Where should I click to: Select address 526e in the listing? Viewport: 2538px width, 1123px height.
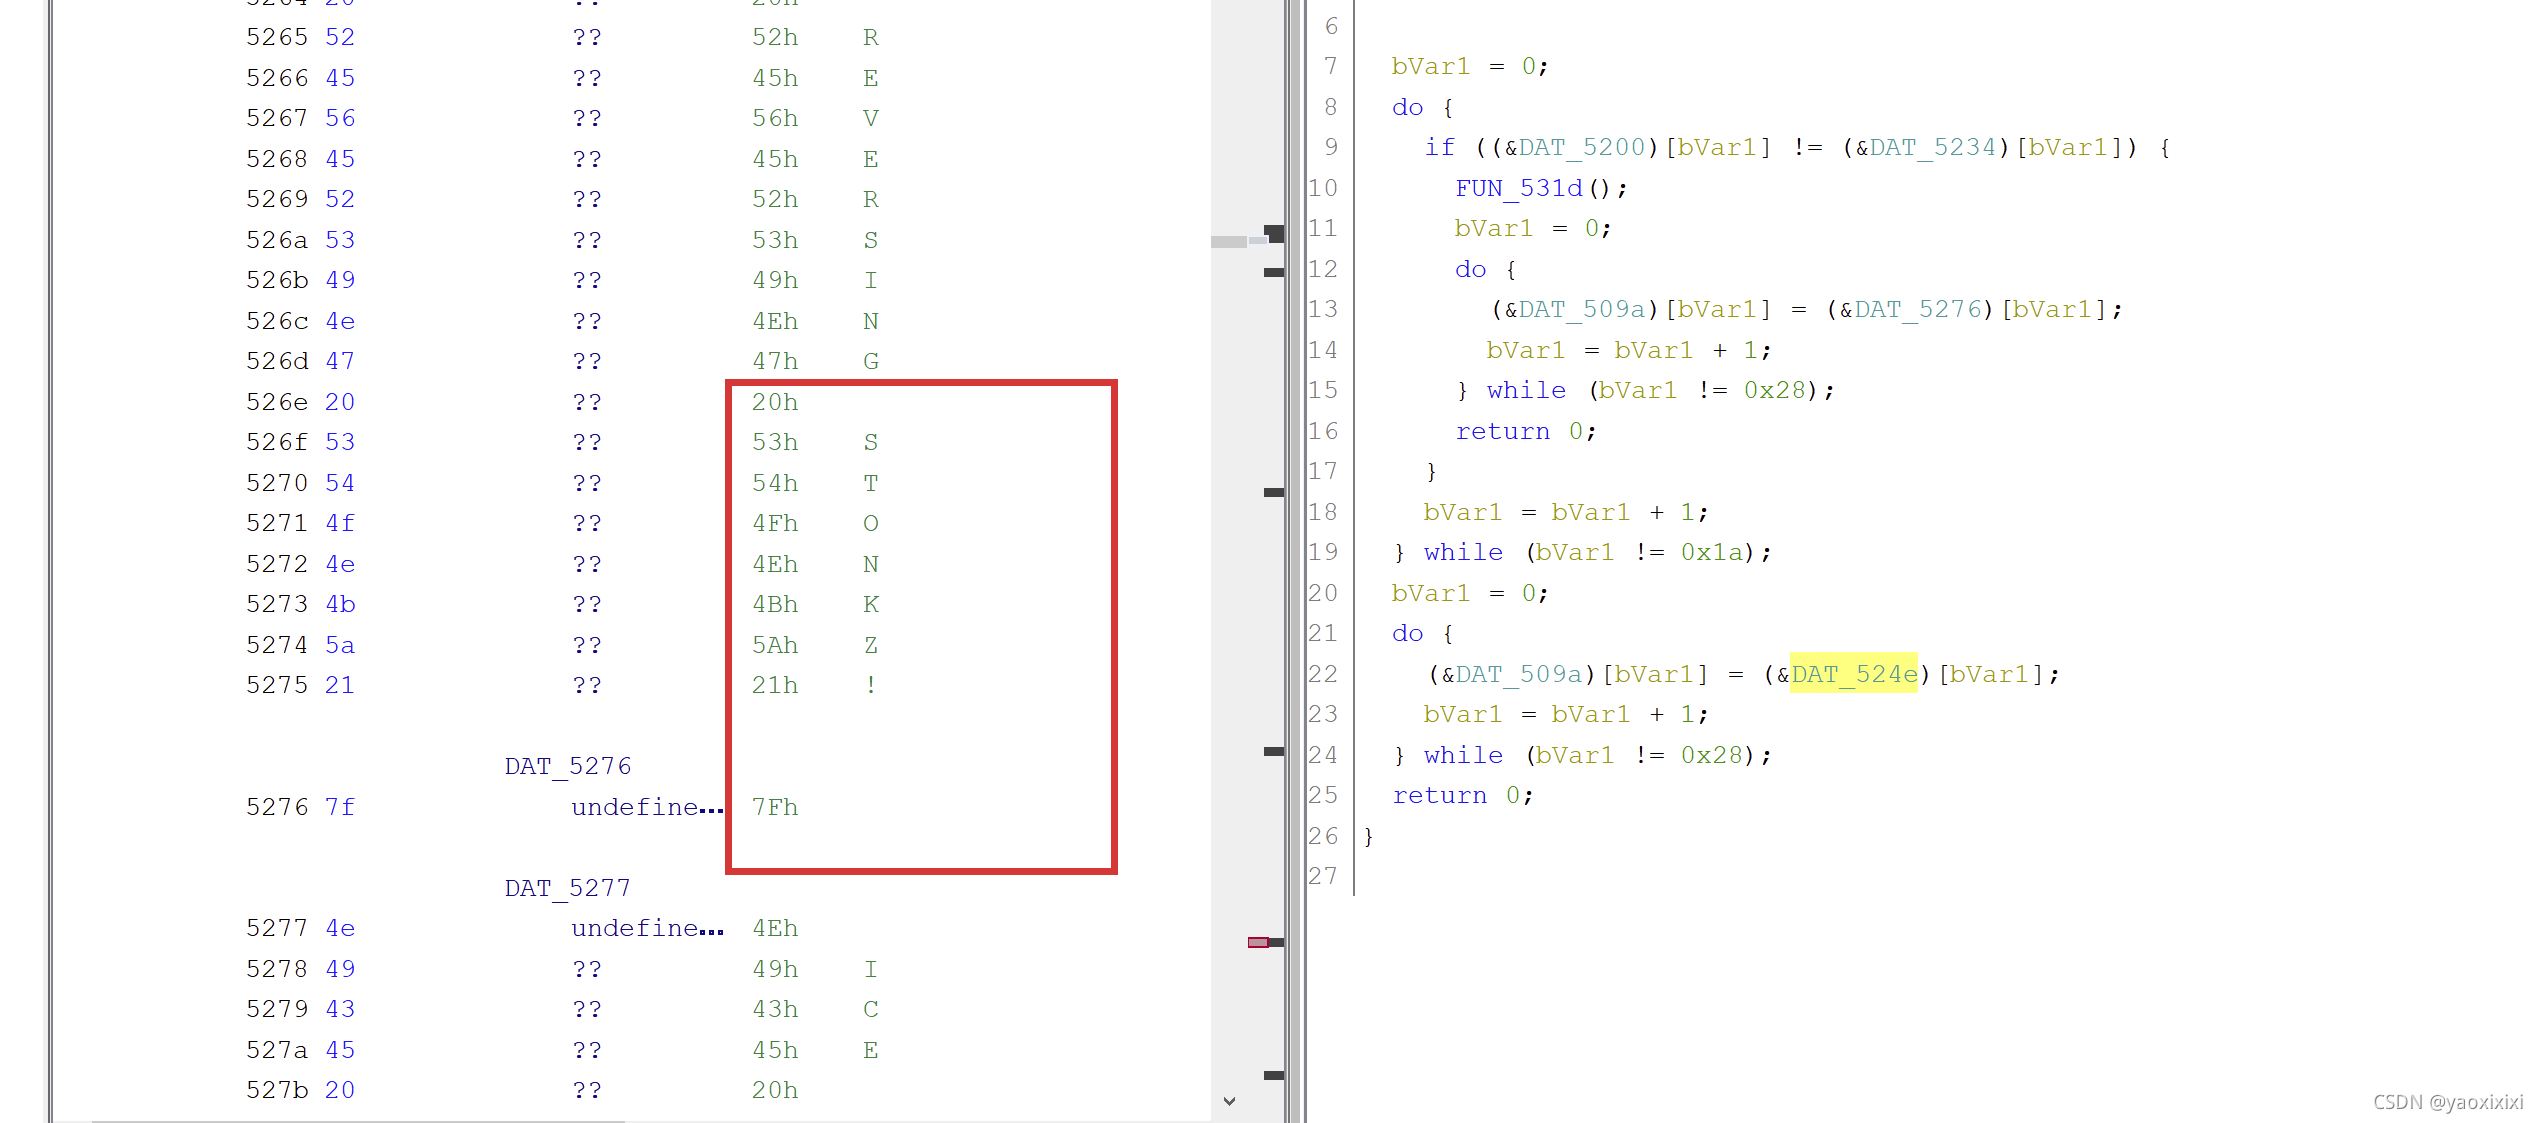click(x=277, y=402)
